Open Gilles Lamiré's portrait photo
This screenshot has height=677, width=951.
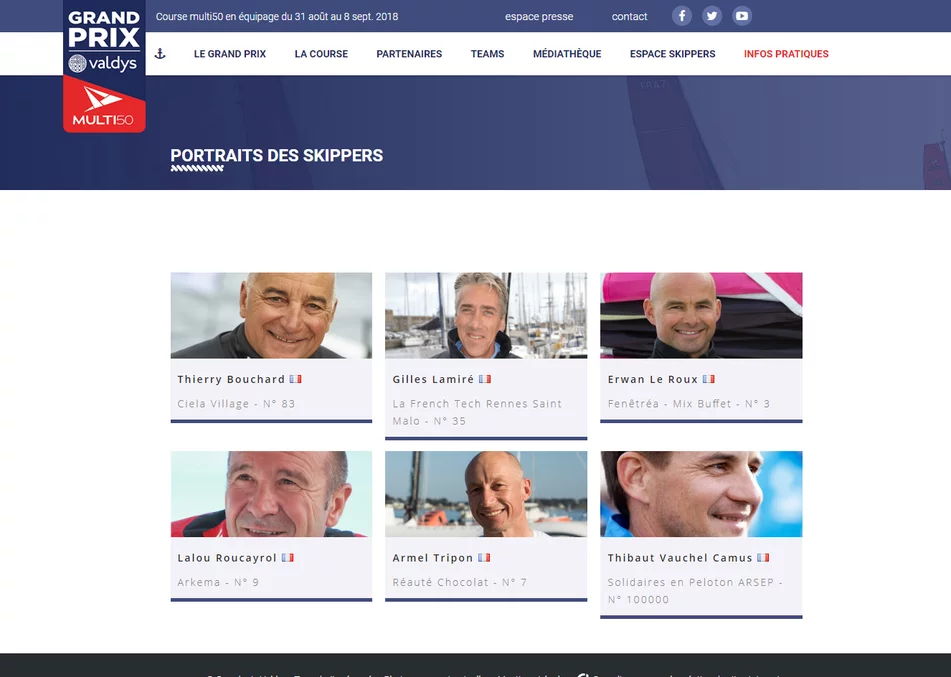click(486, 315)
